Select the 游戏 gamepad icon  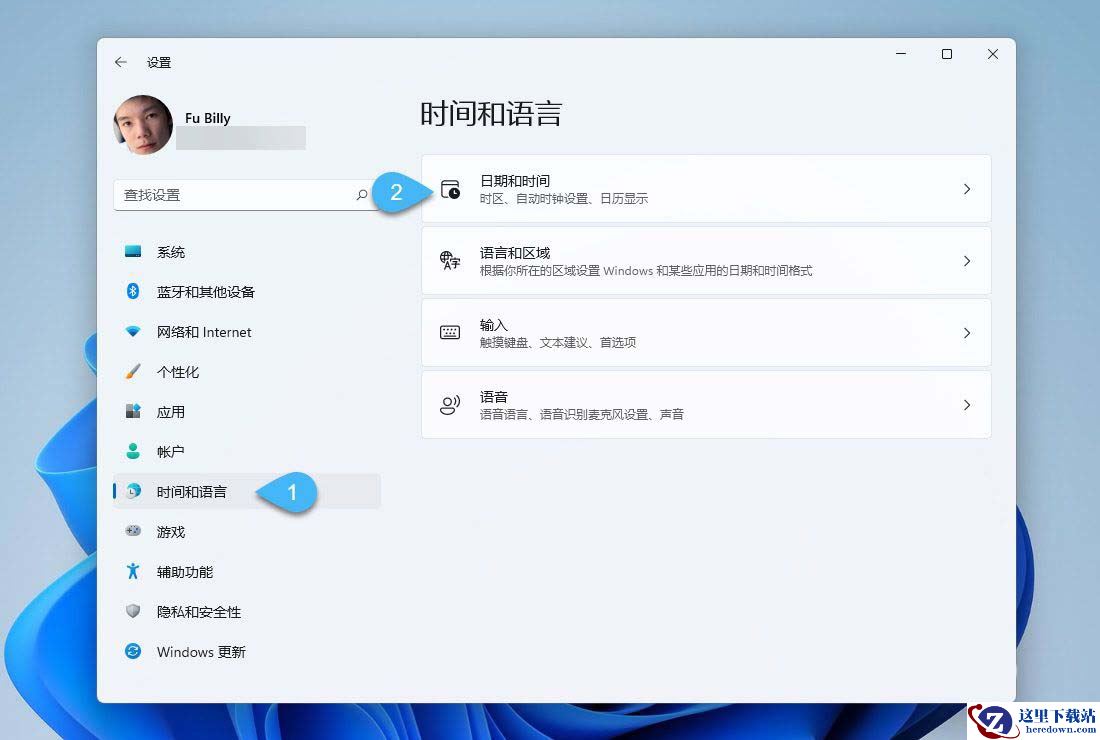tap(133, 531)
